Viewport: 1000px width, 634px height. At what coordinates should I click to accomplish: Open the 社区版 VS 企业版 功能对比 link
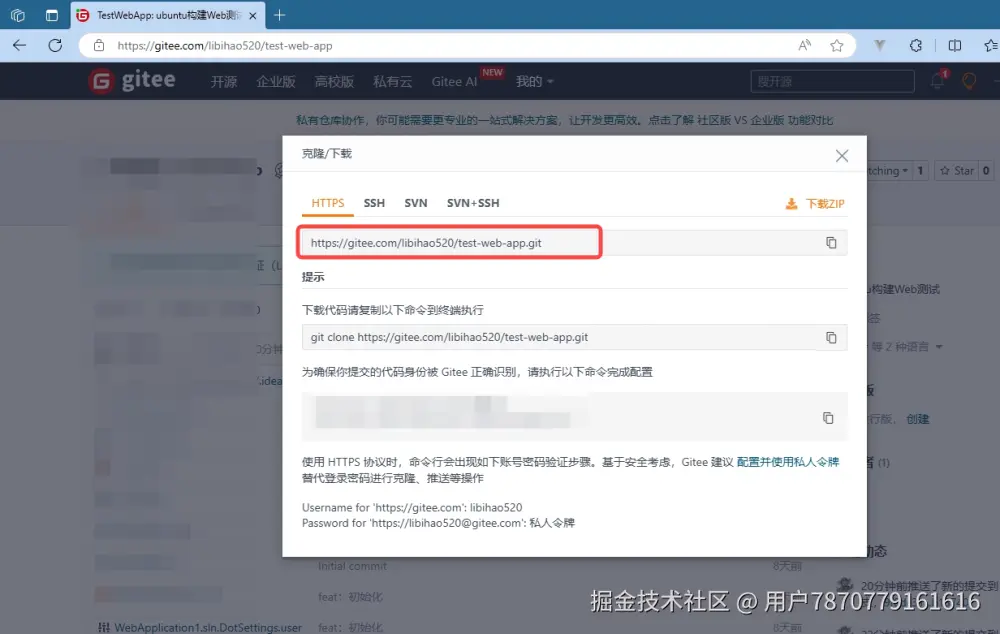click(x=765, y=120)
